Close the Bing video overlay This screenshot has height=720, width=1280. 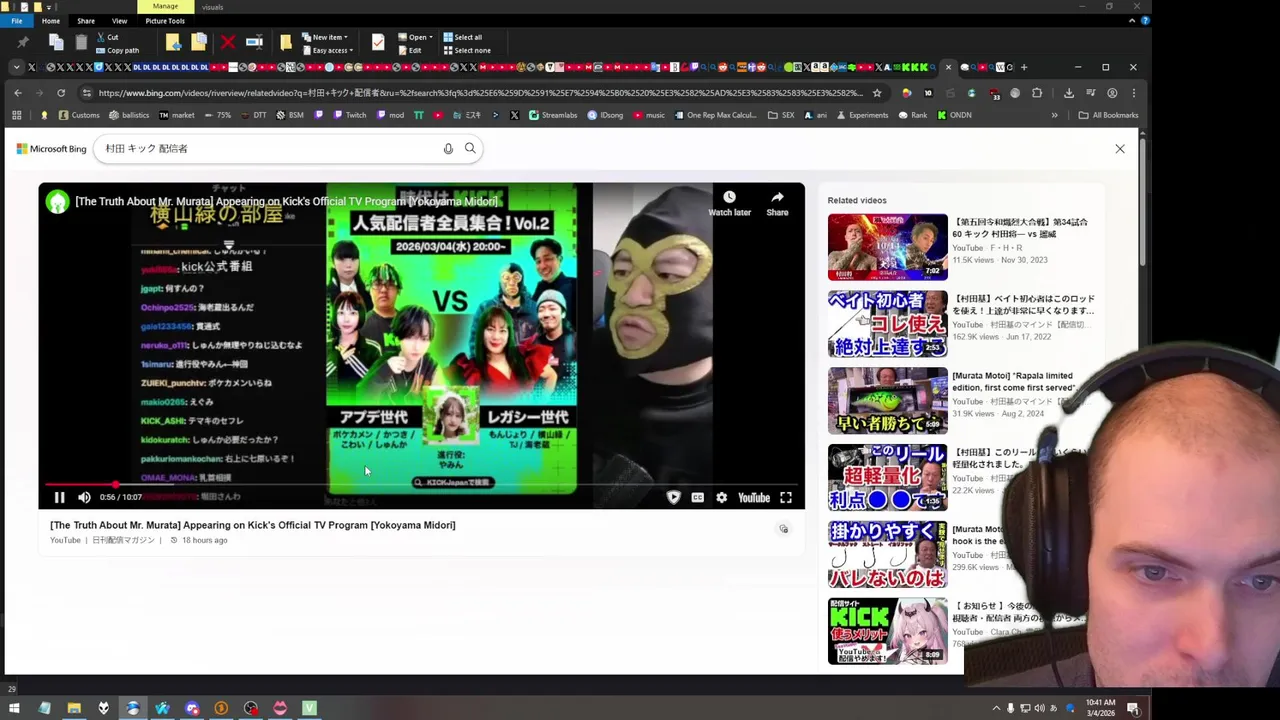(x=1120, y=148)
